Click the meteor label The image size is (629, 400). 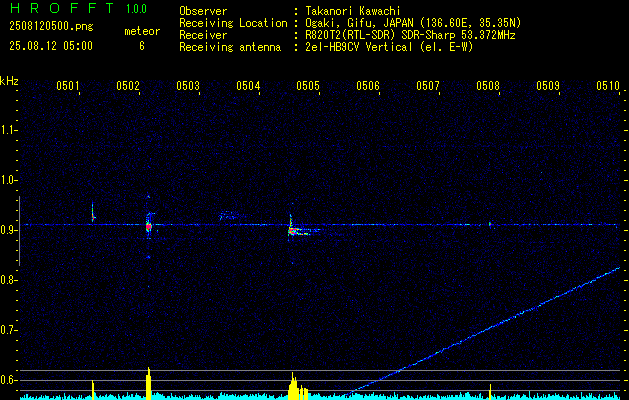(x=142, y=31)
